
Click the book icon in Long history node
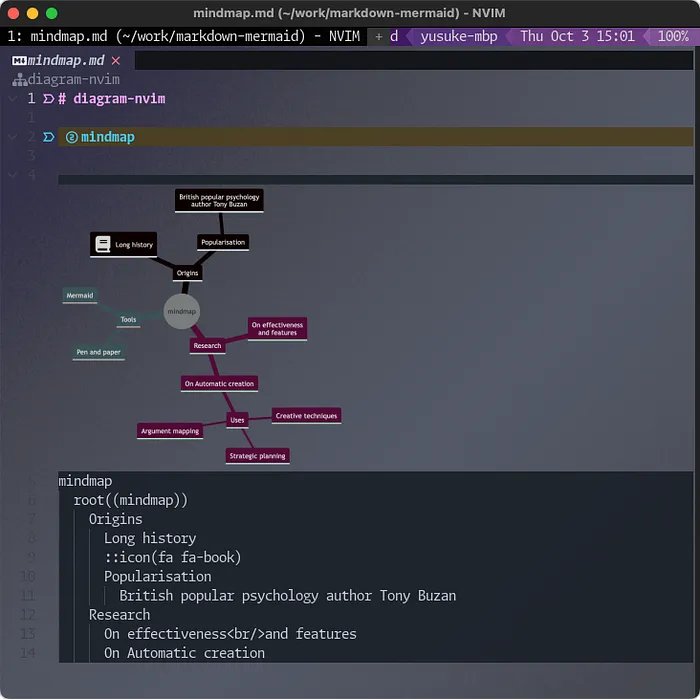(x=103, y=244)
